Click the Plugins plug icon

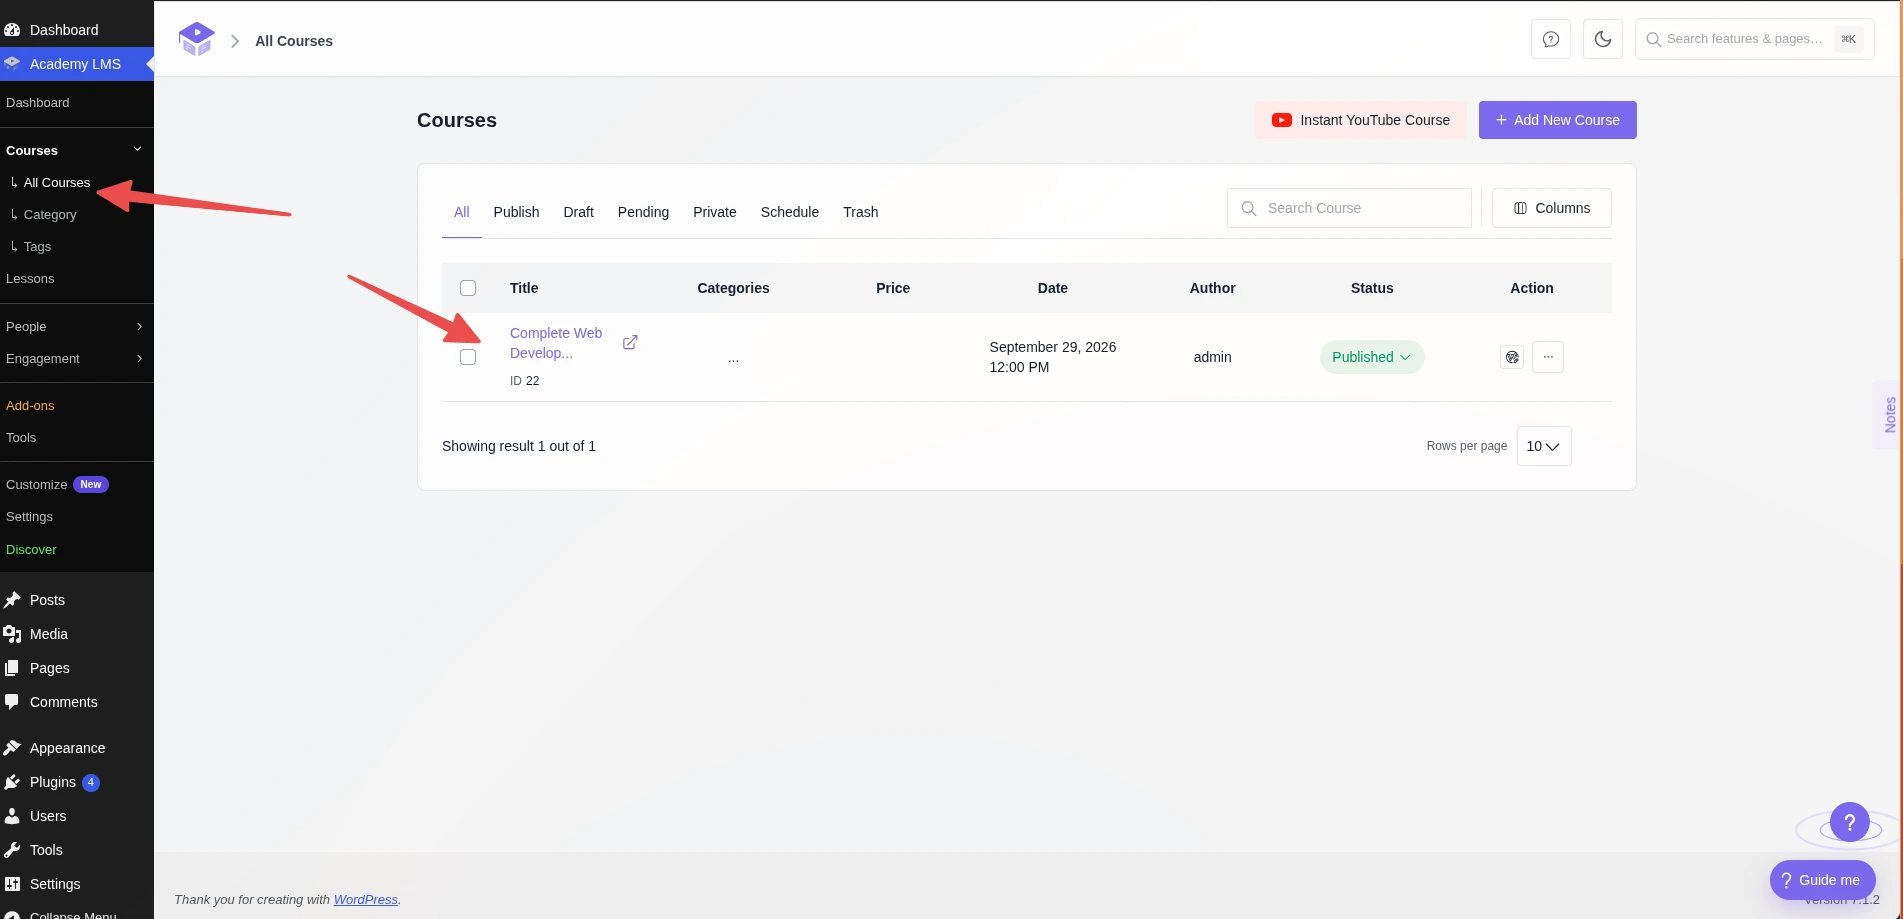pyautogui.click(x=12, y=782)
